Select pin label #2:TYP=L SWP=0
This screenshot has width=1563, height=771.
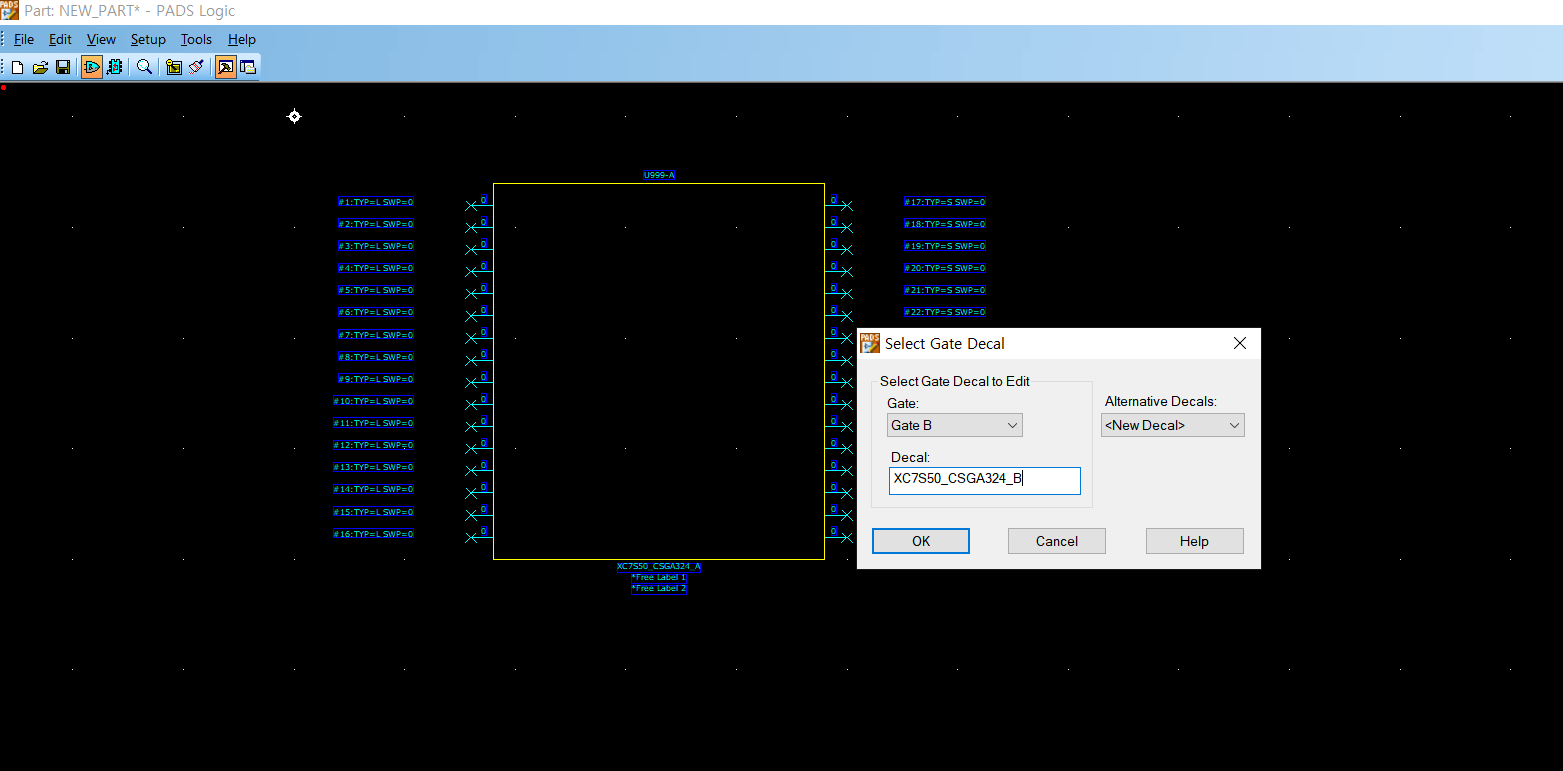coord(375,224)
